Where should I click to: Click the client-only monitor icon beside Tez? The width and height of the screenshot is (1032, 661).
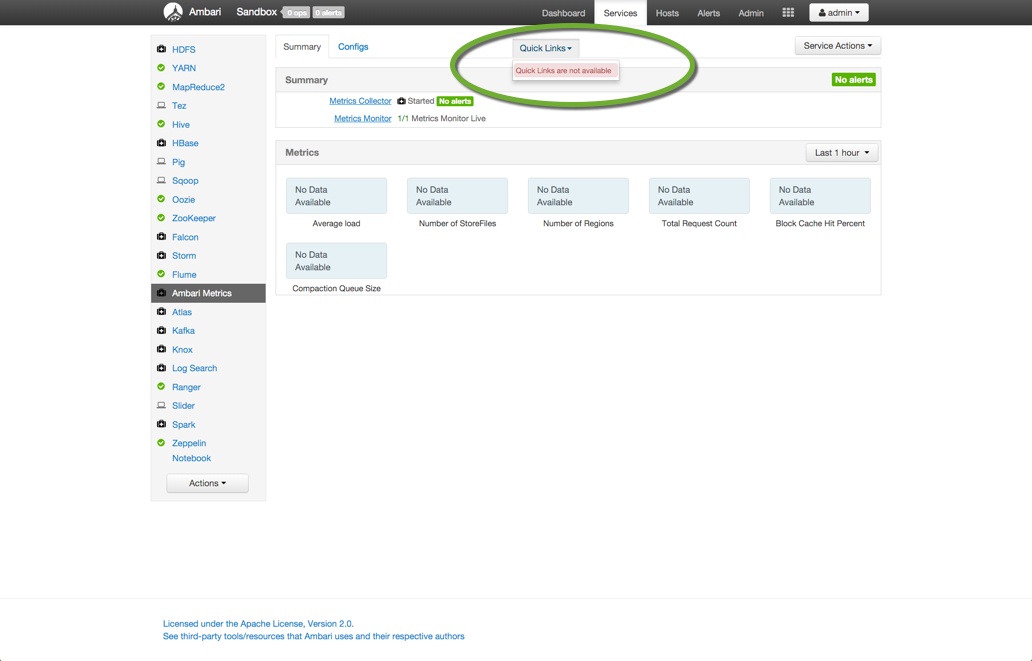(x=161, y=106)
